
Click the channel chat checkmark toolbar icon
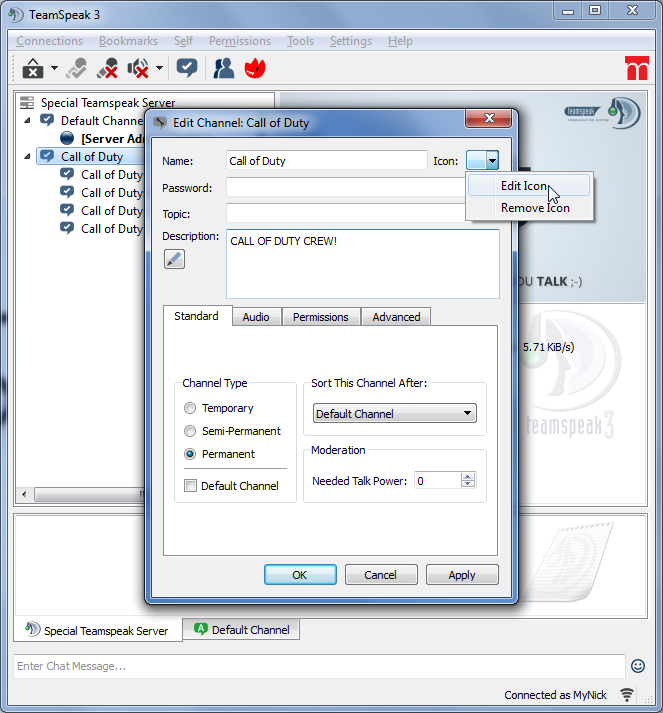click(x=187, y=68)
